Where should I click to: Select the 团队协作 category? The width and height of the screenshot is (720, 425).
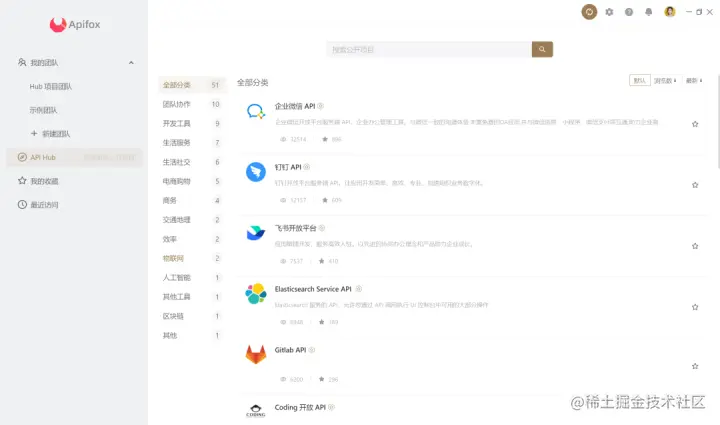192,104
